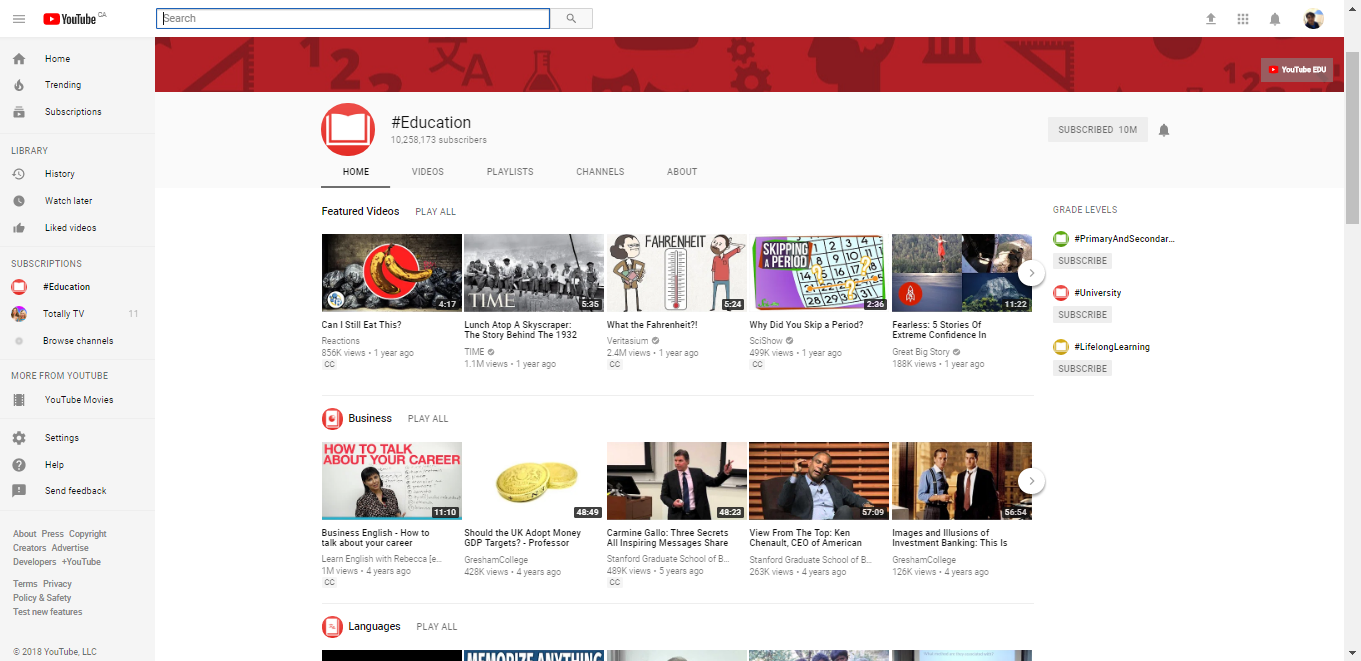Image resolution: width=1361 pixels, height=661 pixels.
Task: Open the hamburger guide menu
Action: click(x=19, y=19)
